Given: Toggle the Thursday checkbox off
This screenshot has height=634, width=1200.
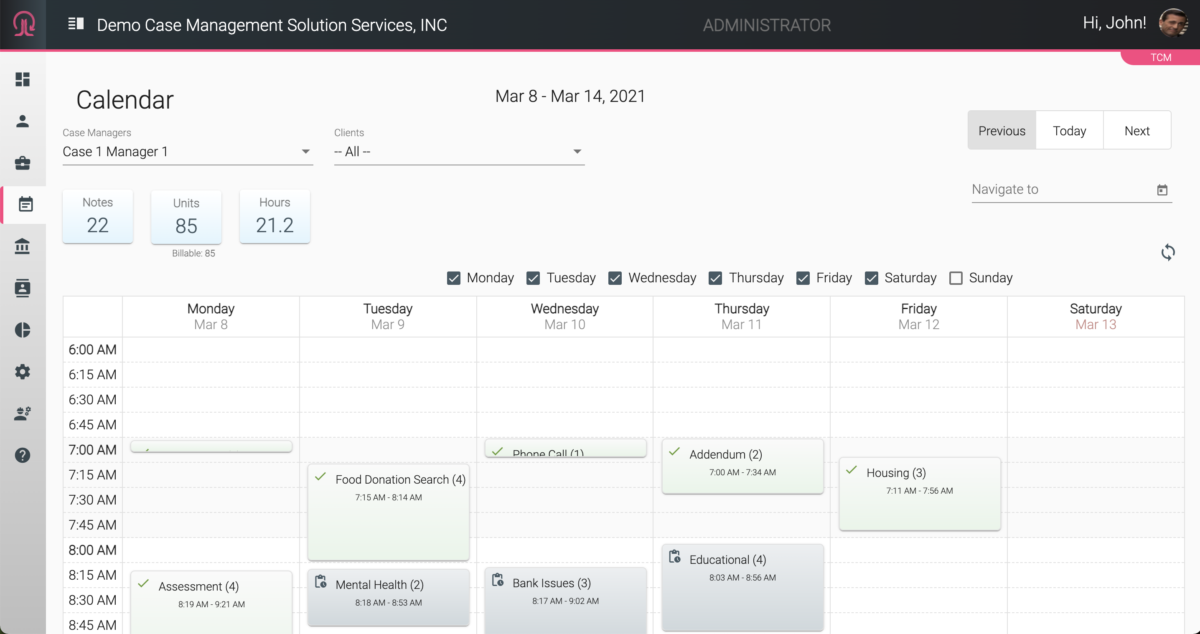Looking at the screenshot, I should [716, 278].
